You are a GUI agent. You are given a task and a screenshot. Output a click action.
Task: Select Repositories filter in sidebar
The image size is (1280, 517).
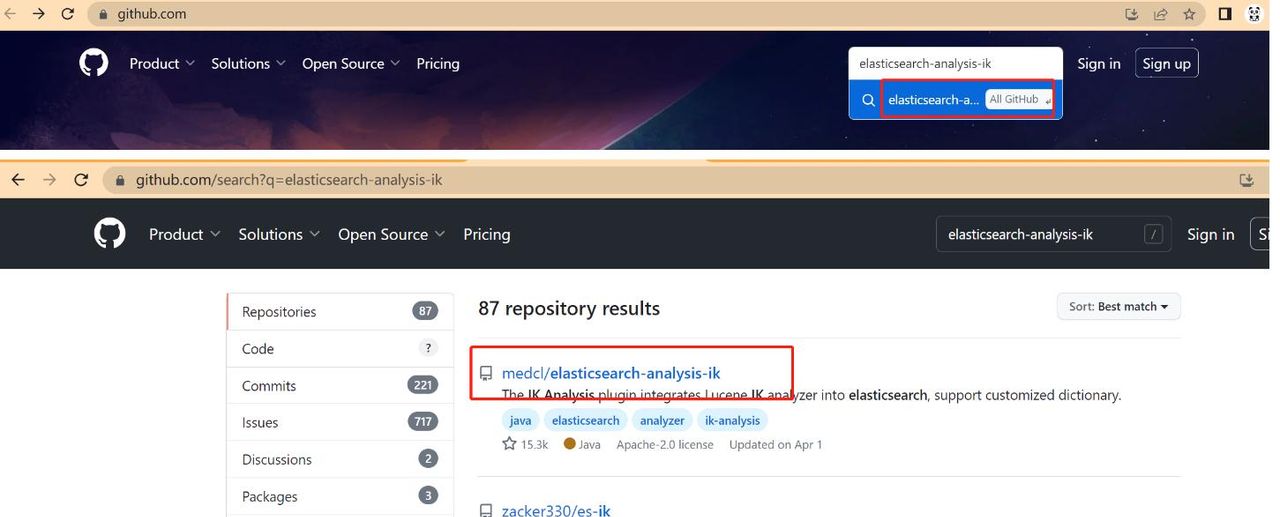(x=340, y=311)
